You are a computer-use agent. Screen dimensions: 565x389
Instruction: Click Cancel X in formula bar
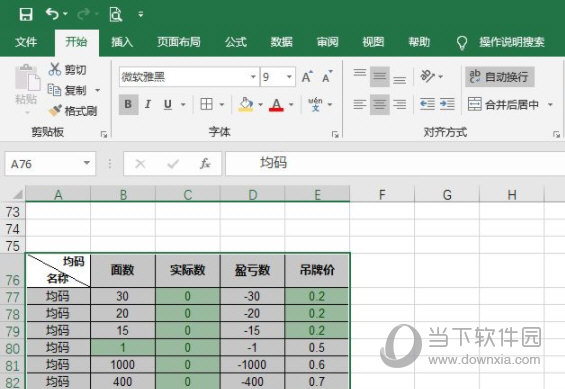coord(140,164)
